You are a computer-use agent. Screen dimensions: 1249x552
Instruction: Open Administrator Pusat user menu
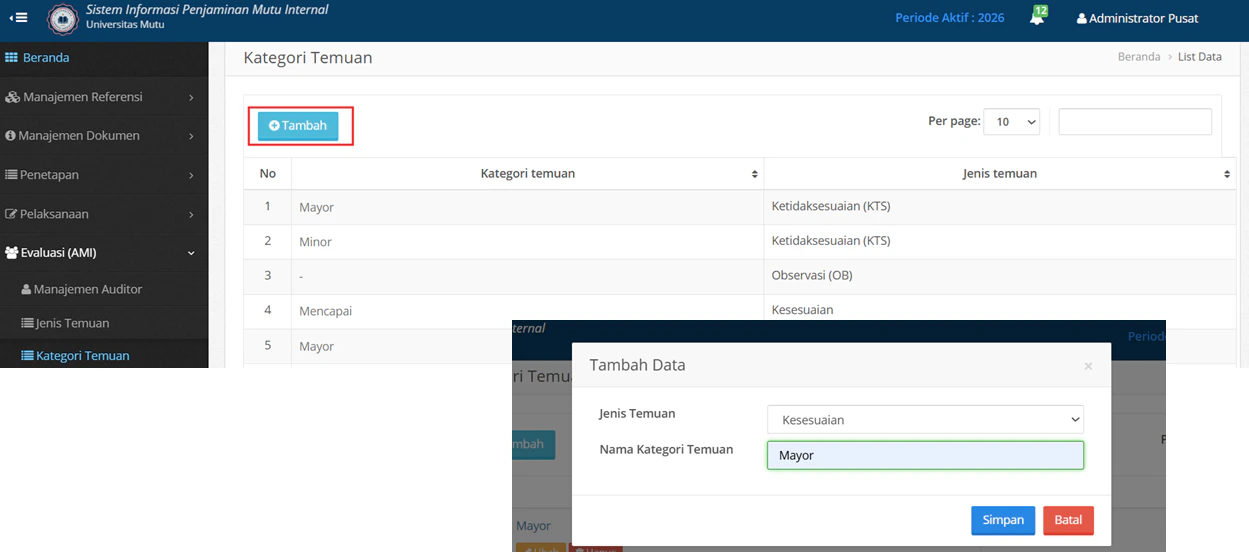pos(1137,18)
